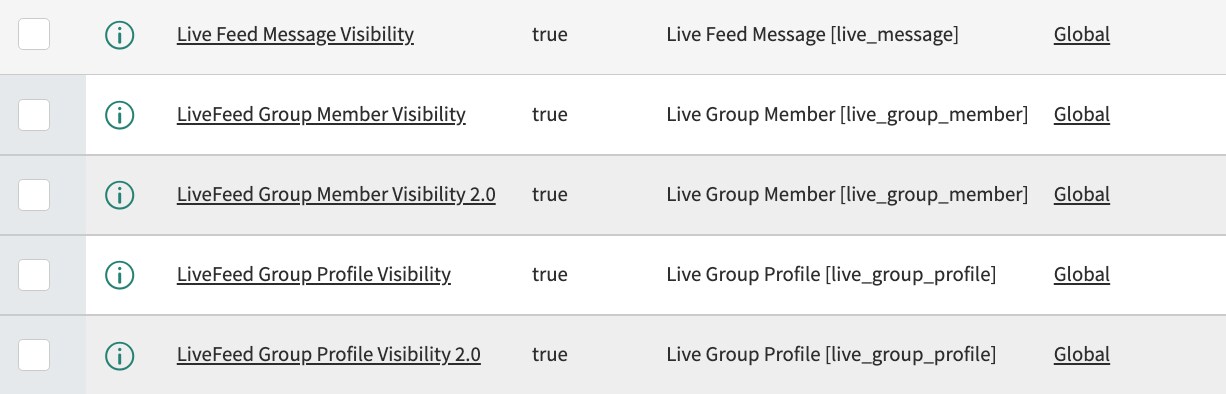Click Global link in the live_message row

coord(1082,34)
